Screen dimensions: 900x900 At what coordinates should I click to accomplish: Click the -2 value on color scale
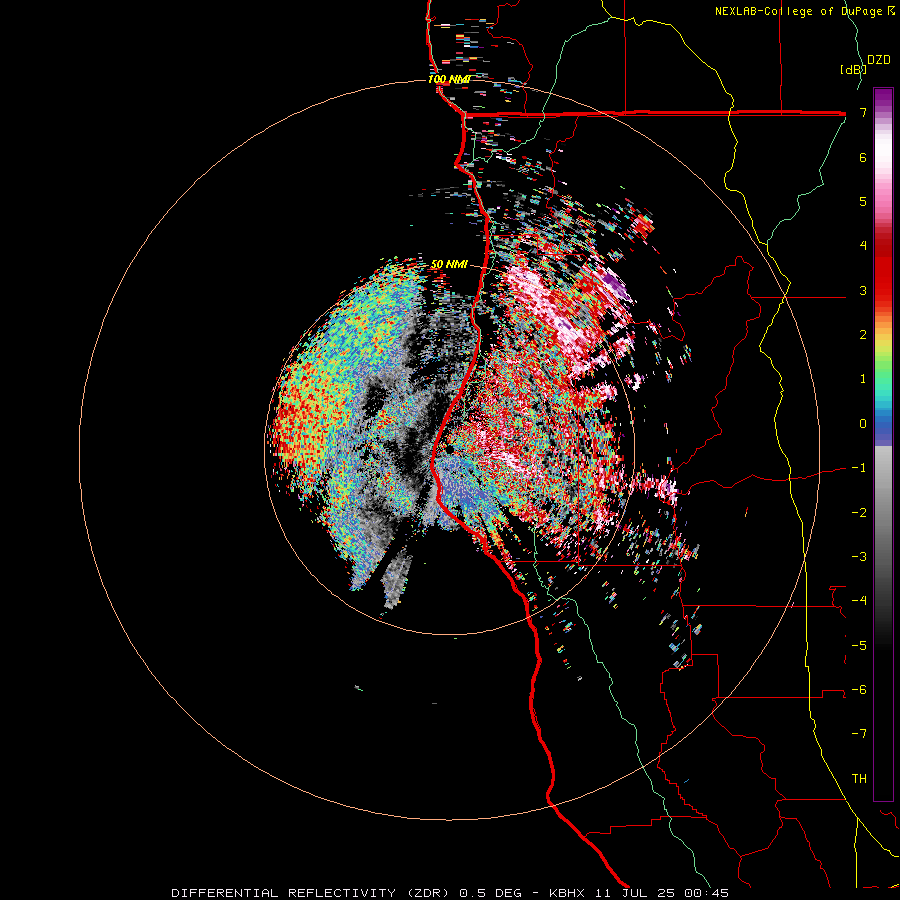pos(859,513)
